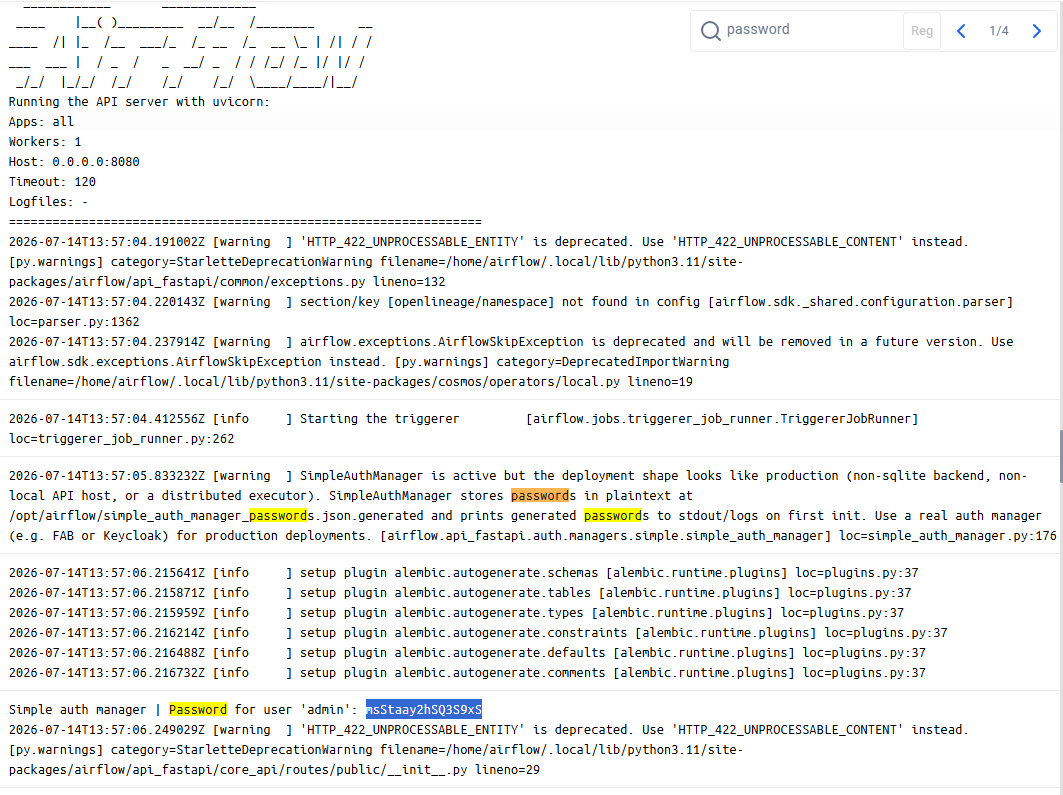1063x795 pixels.
Task: Click the 'Workers: 1' line
Action: tap(45, 142)
